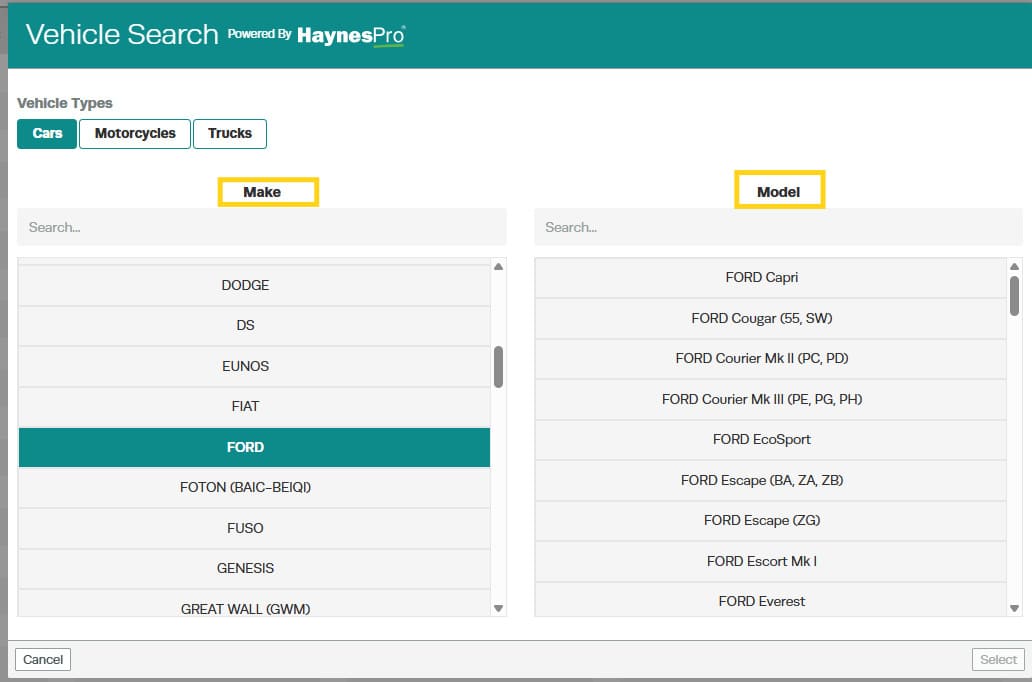
Task: Focus the Model search field
Action: pos(778,227)
